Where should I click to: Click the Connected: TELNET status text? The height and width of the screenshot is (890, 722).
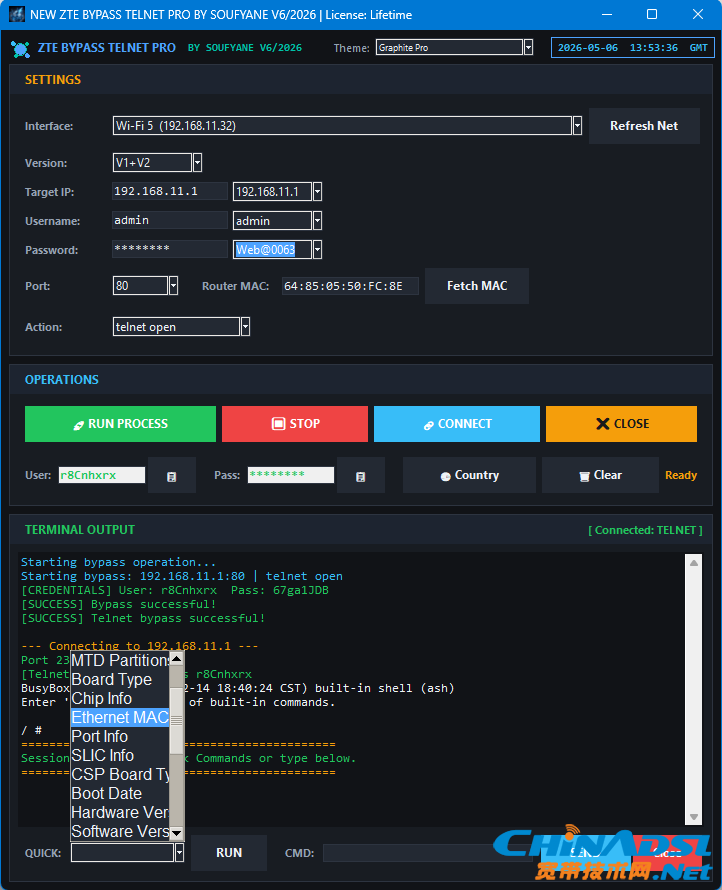[645, 530]
